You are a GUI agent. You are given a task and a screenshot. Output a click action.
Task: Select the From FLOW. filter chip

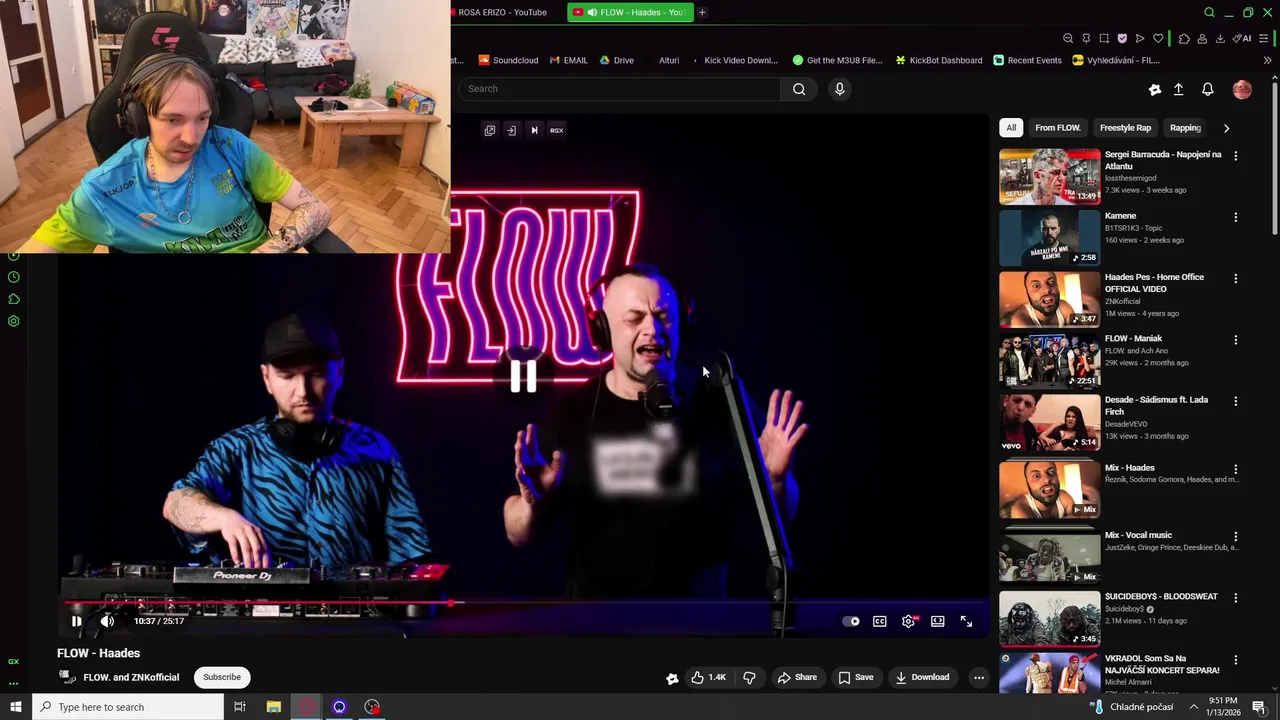[x=1058, y=128]
